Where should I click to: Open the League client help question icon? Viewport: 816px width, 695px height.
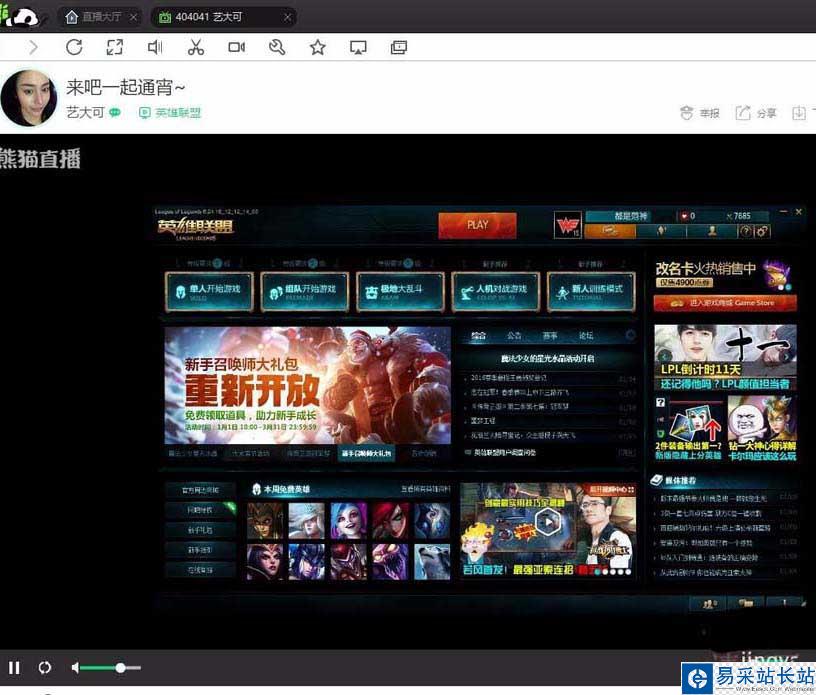(746, 231)
